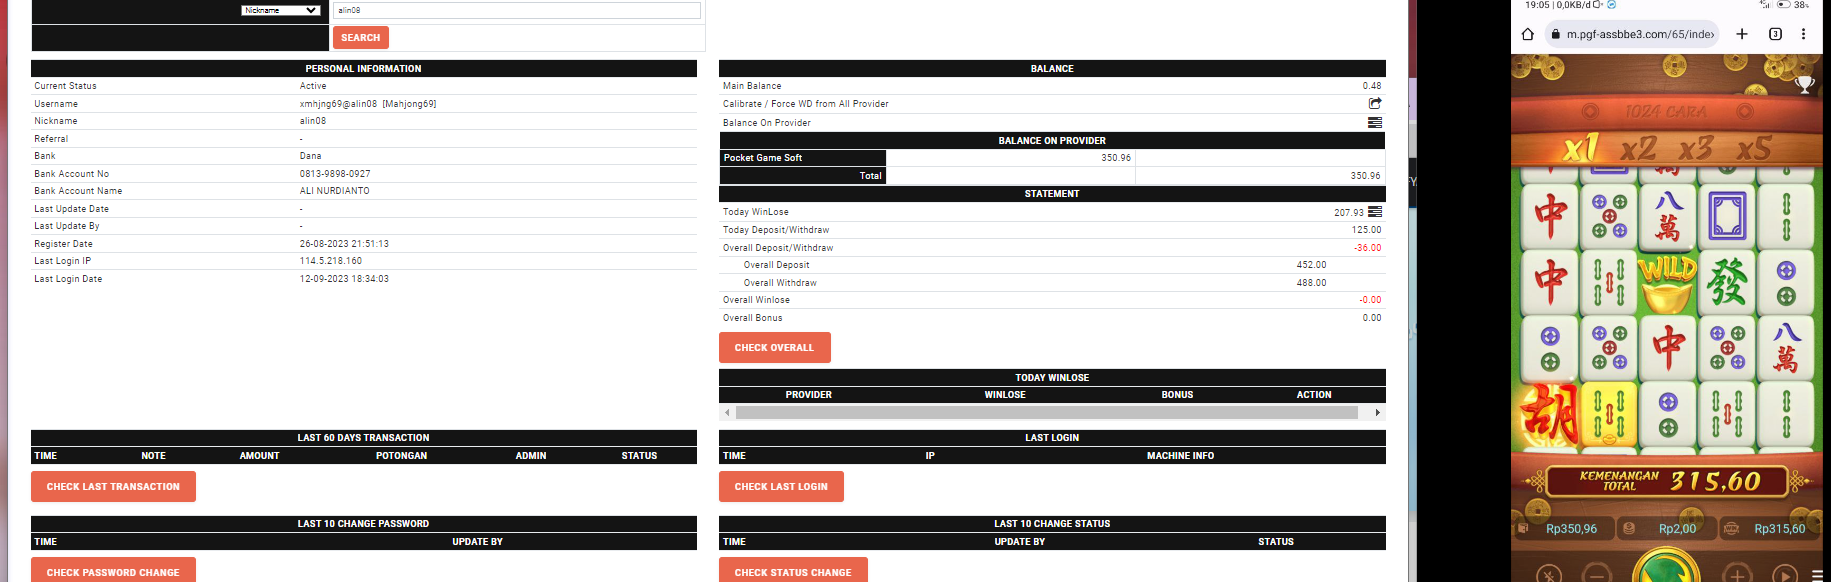Click the Bank value Dana
Image resolution: width=1831 pixels, height=582 pixels.
(310, 156)
